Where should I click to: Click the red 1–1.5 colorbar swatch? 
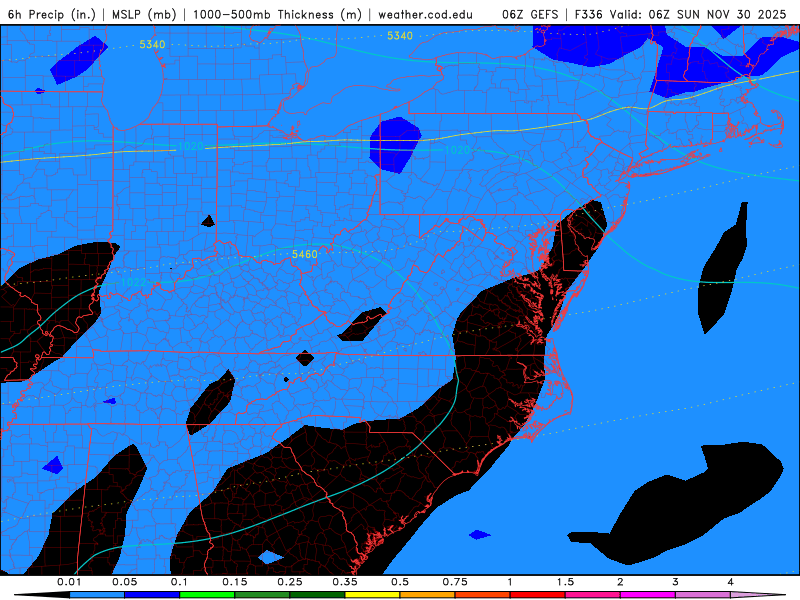point(538,595)
